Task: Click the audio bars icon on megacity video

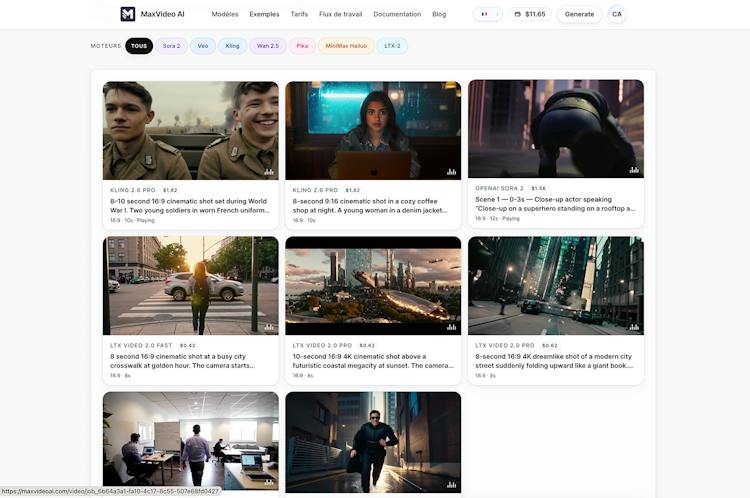Action: (452, 327)
